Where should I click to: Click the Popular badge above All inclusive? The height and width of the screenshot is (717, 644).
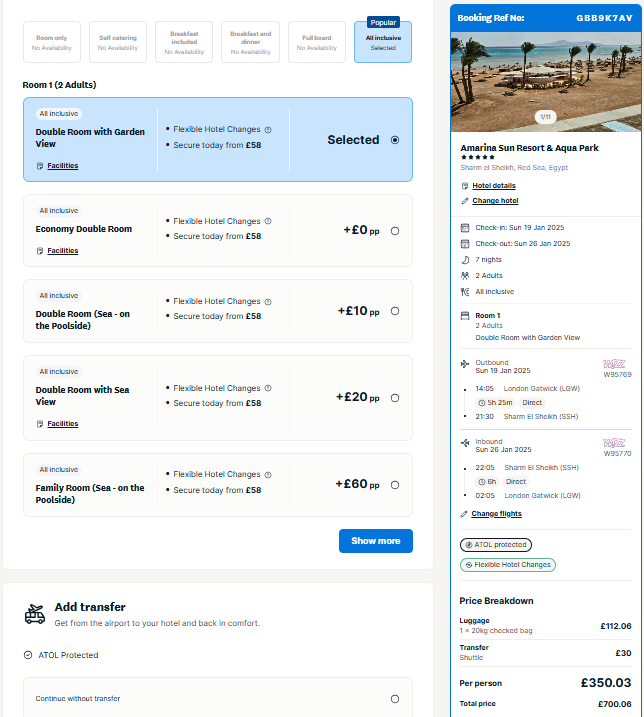tap(383, 22)
